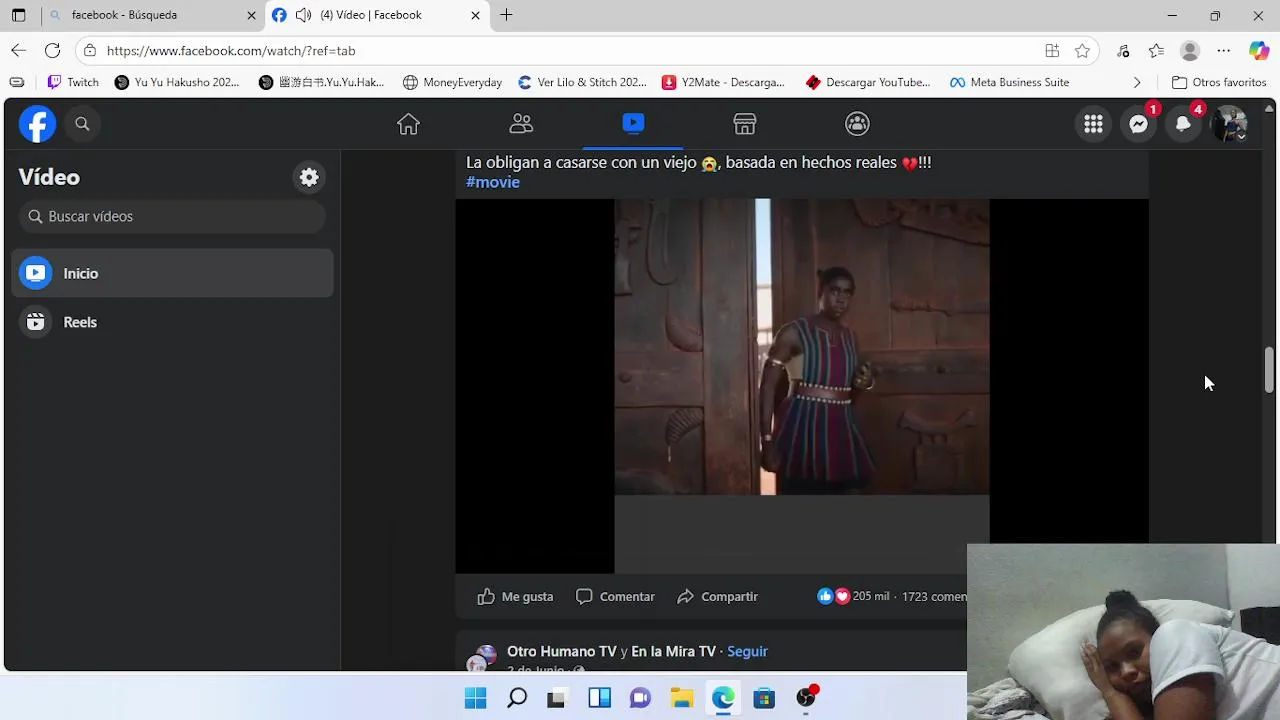1280x720 pixels.
Task: Open the Facebook search magnifier icon
Action: tap(82, 124)
